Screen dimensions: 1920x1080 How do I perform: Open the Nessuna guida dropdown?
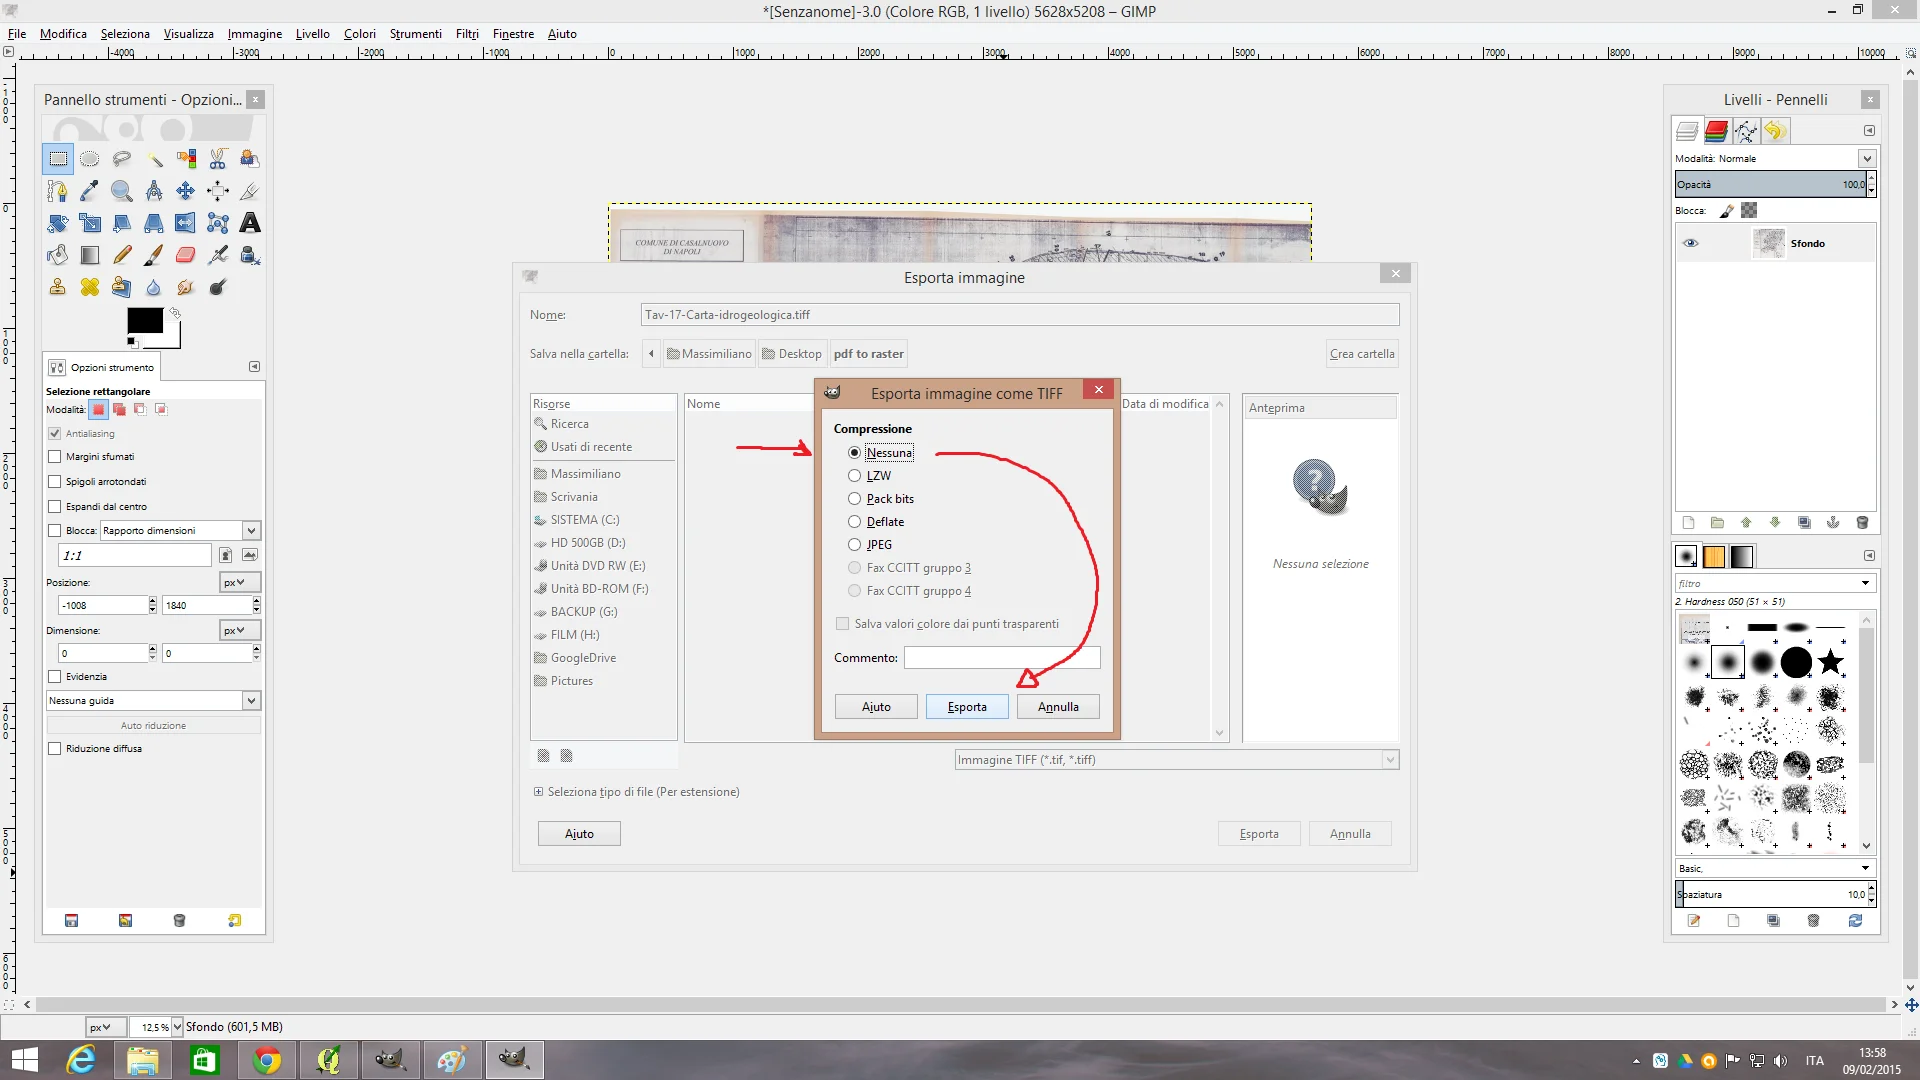tap(153, 701)
